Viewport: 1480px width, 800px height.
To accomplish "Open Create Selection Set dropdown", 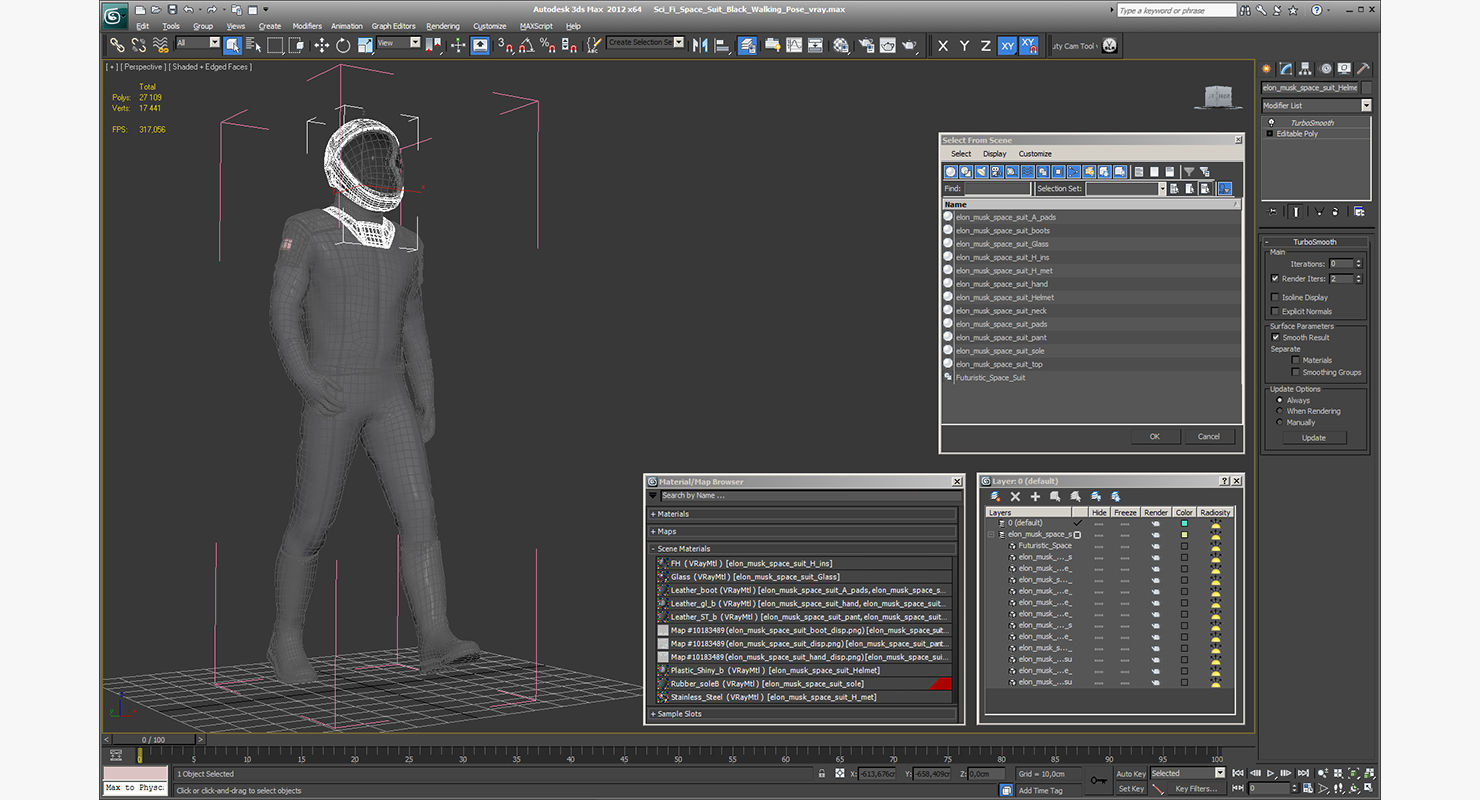I will [x=645, y=43].
